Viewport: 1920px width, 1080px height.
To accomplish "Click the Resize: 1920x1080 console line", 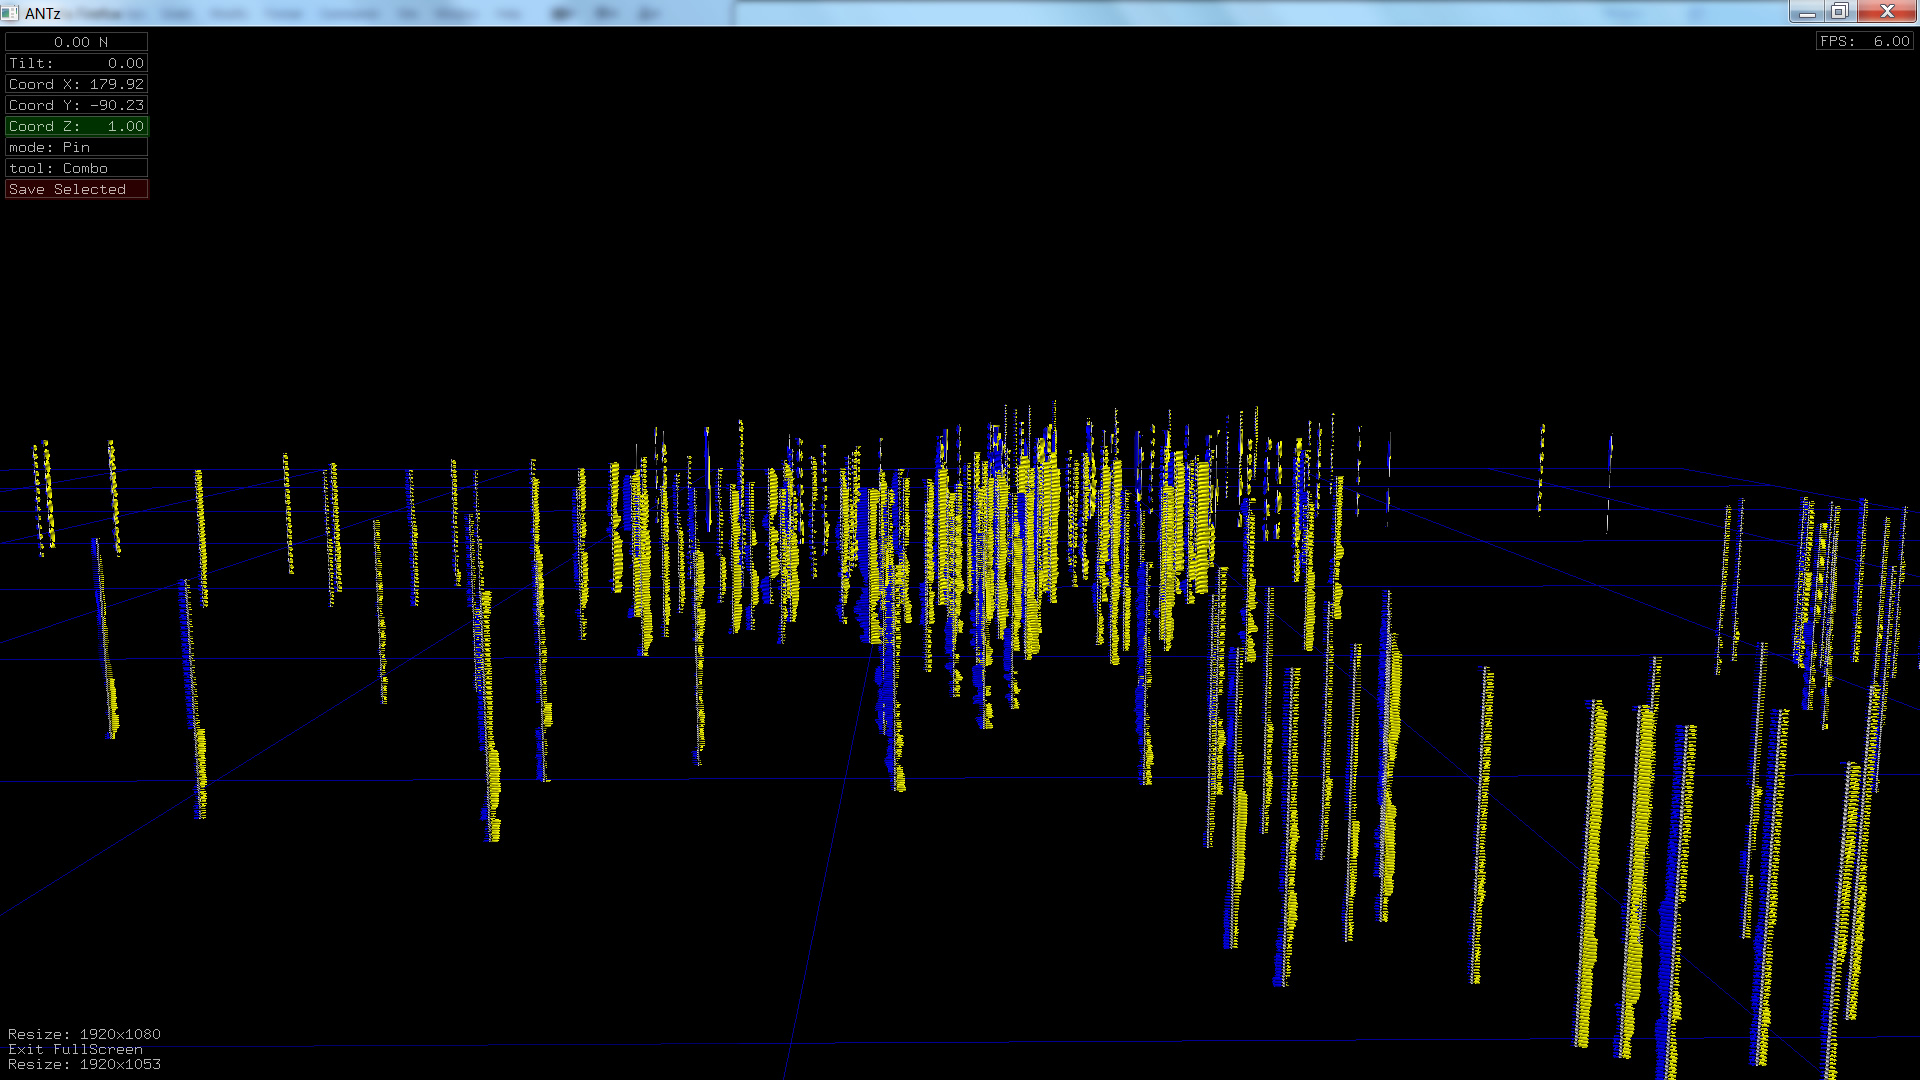I will click(84, 1034).
